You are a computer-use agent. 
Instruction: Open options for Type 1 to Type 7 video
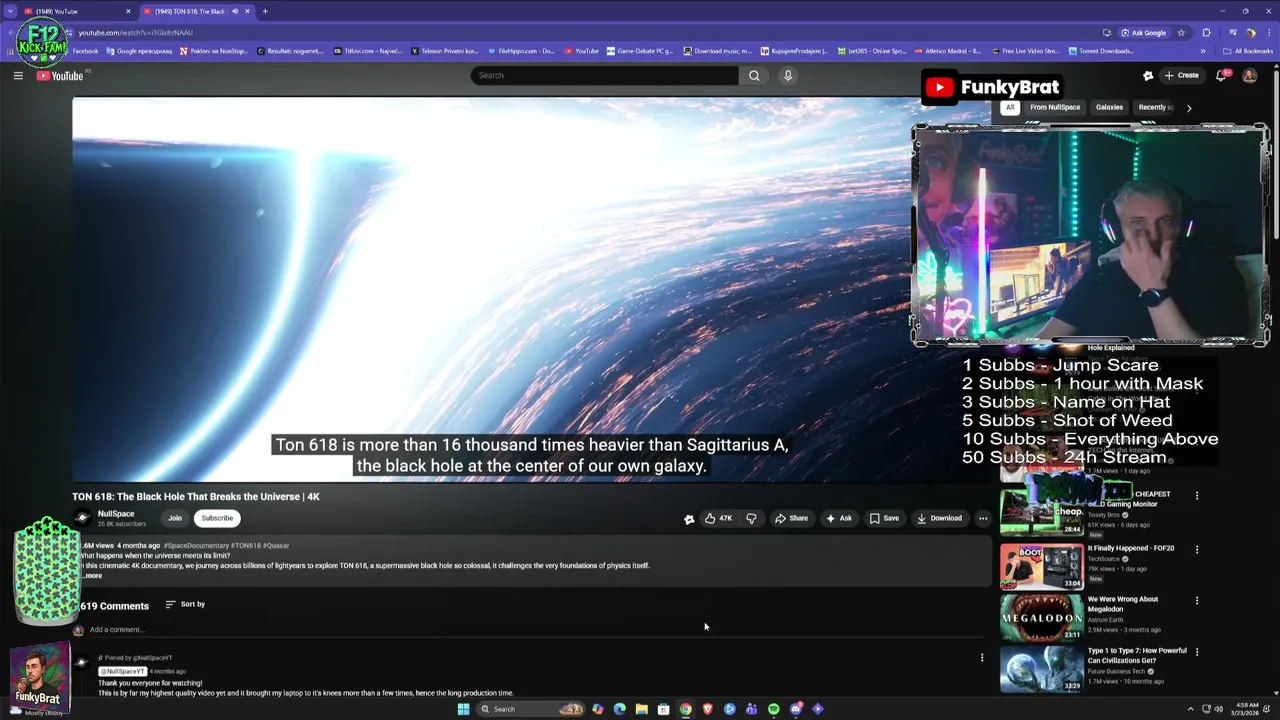1197,652
